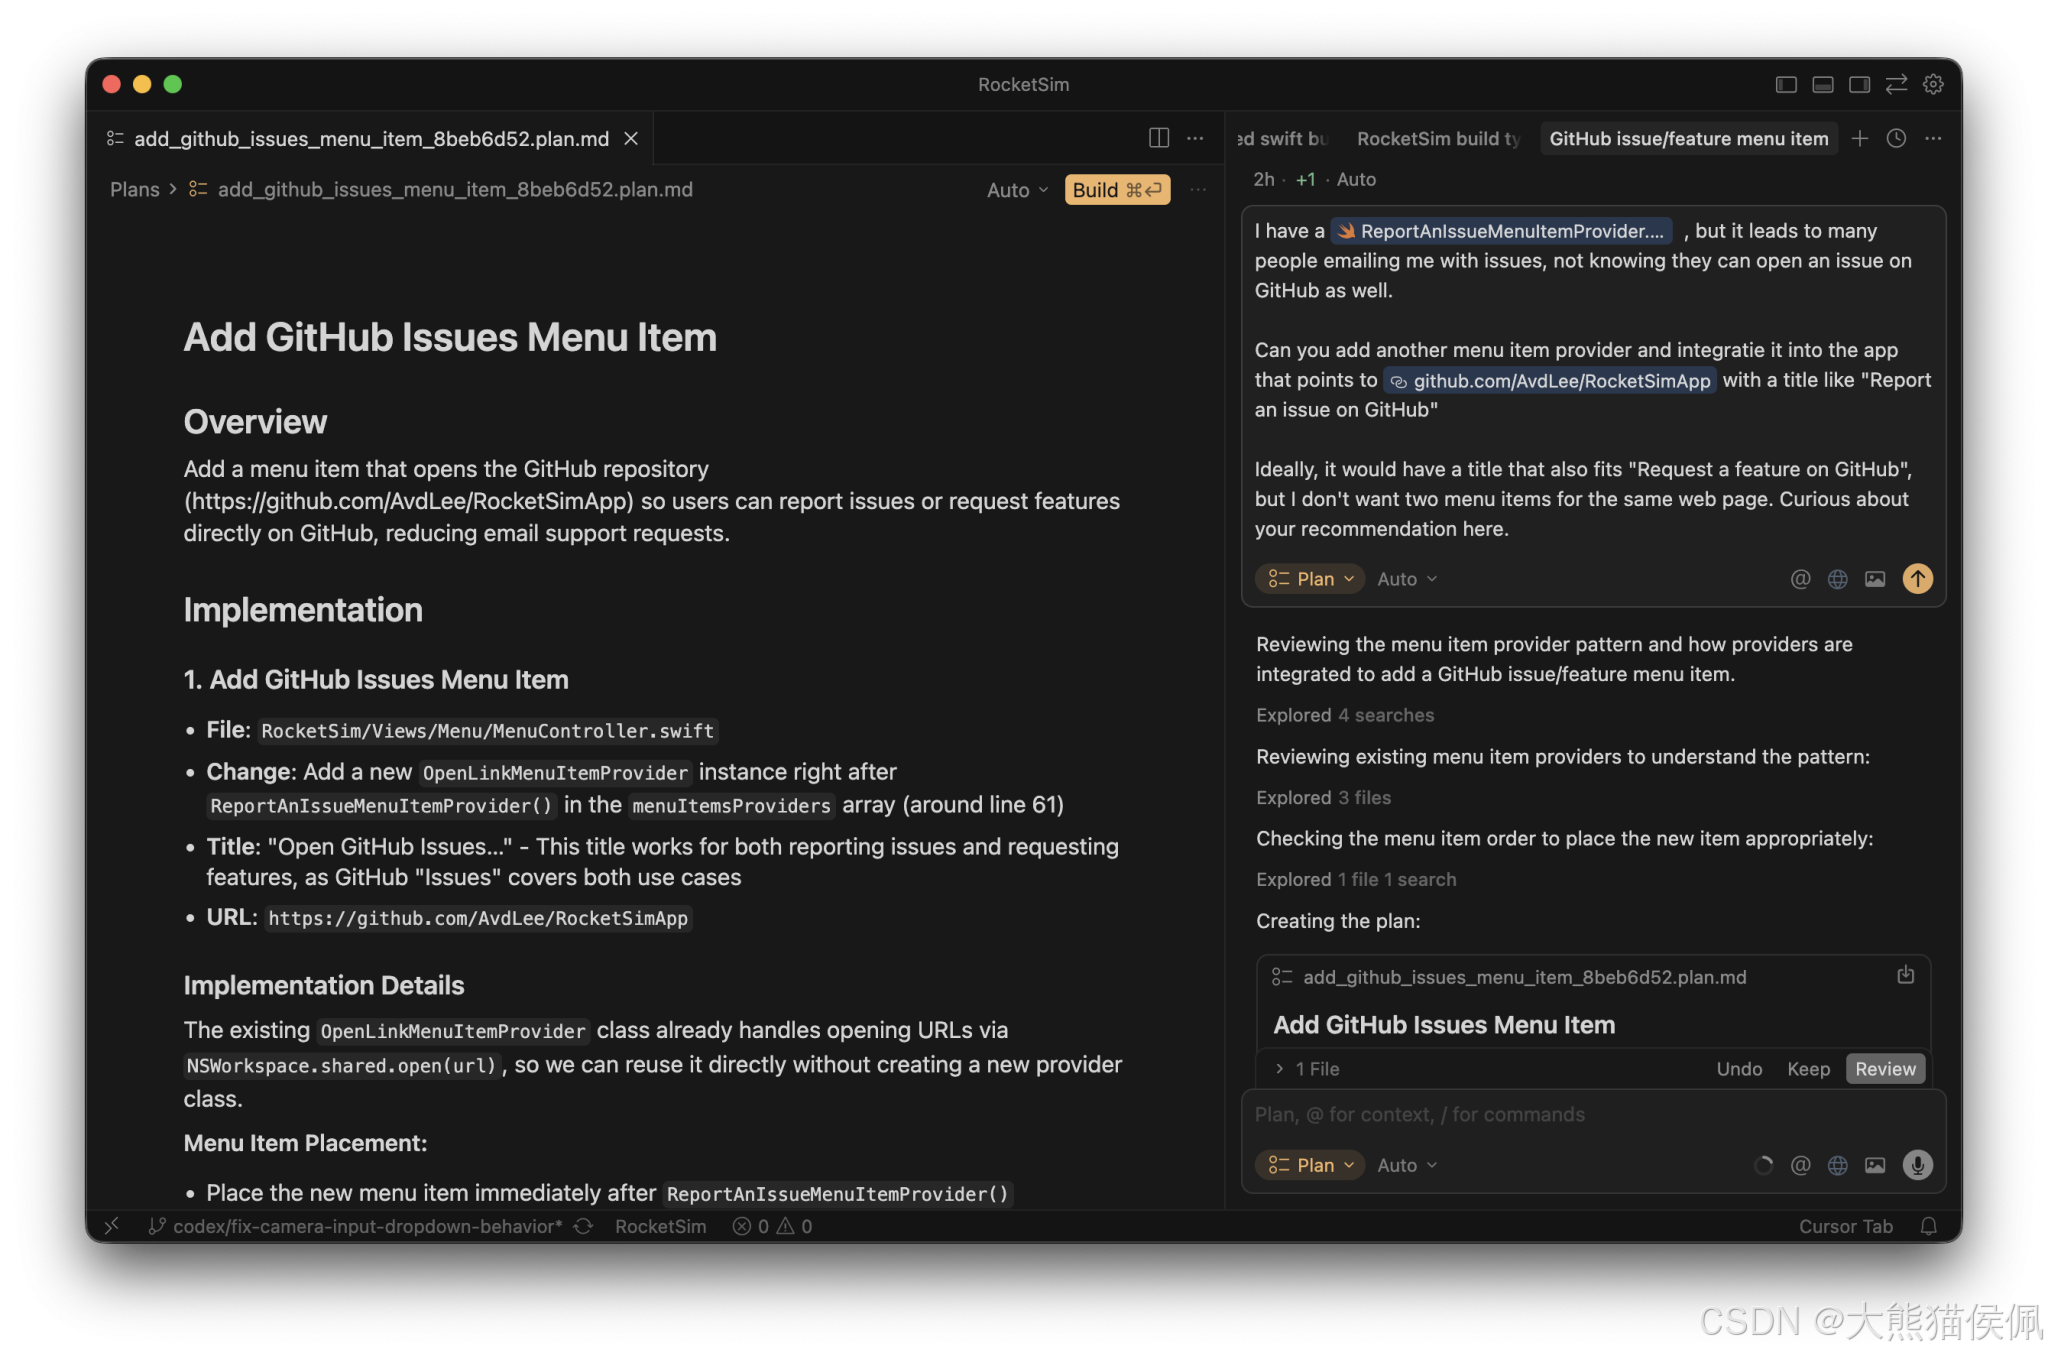
Task: Toggle the secondary sidebar layout icon
Action: [x=1859, y=85]
